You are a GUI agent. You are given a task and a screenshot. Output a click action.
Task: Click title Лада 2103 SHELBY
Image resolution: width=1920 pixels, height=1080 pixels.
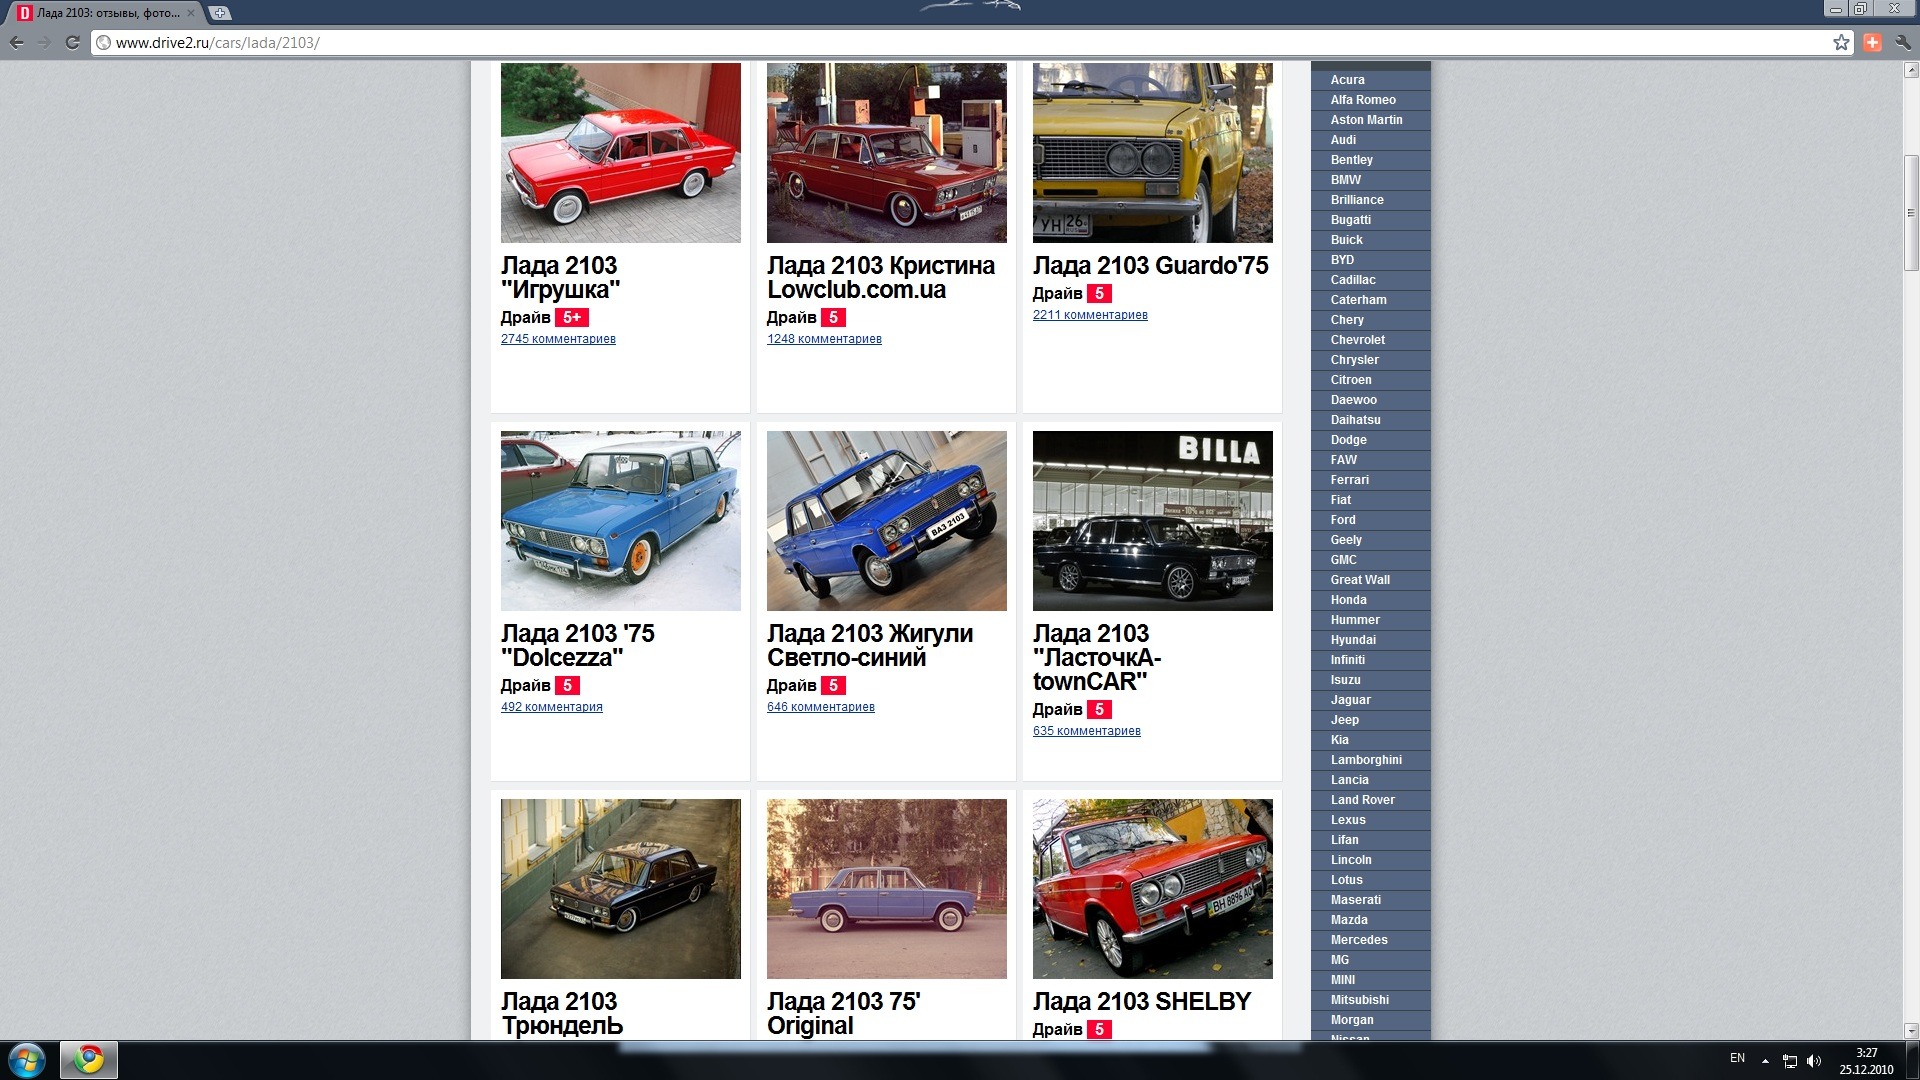point(1142,1002)
